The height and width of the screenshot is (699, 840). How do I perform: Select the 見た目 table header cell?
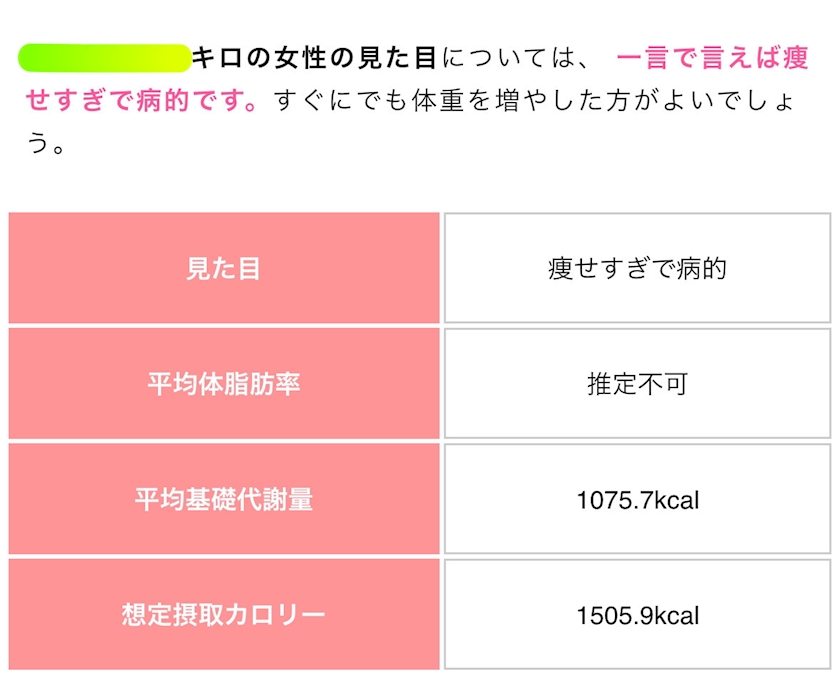[x=224, y=268]
